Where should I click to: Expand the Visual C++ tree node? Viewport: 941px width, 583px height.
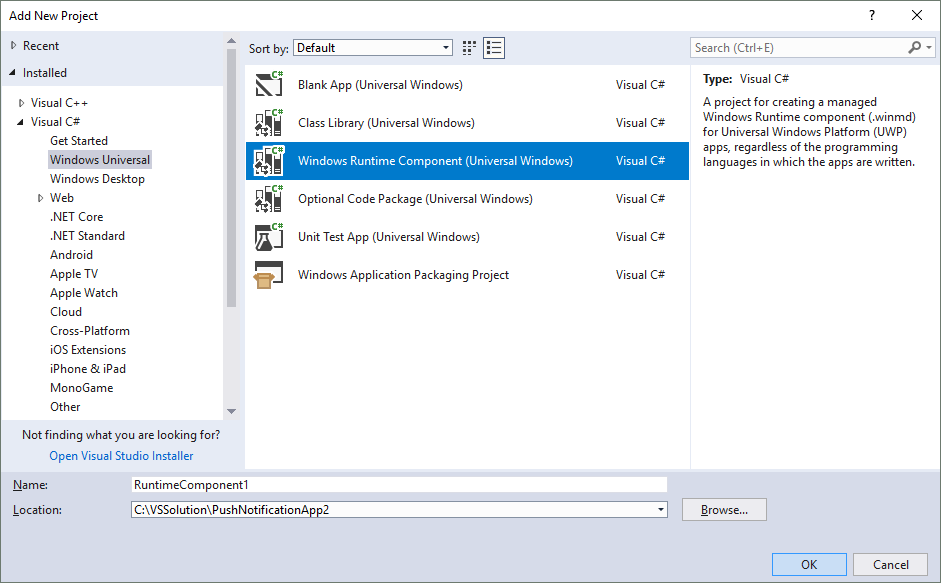(21, 103)
